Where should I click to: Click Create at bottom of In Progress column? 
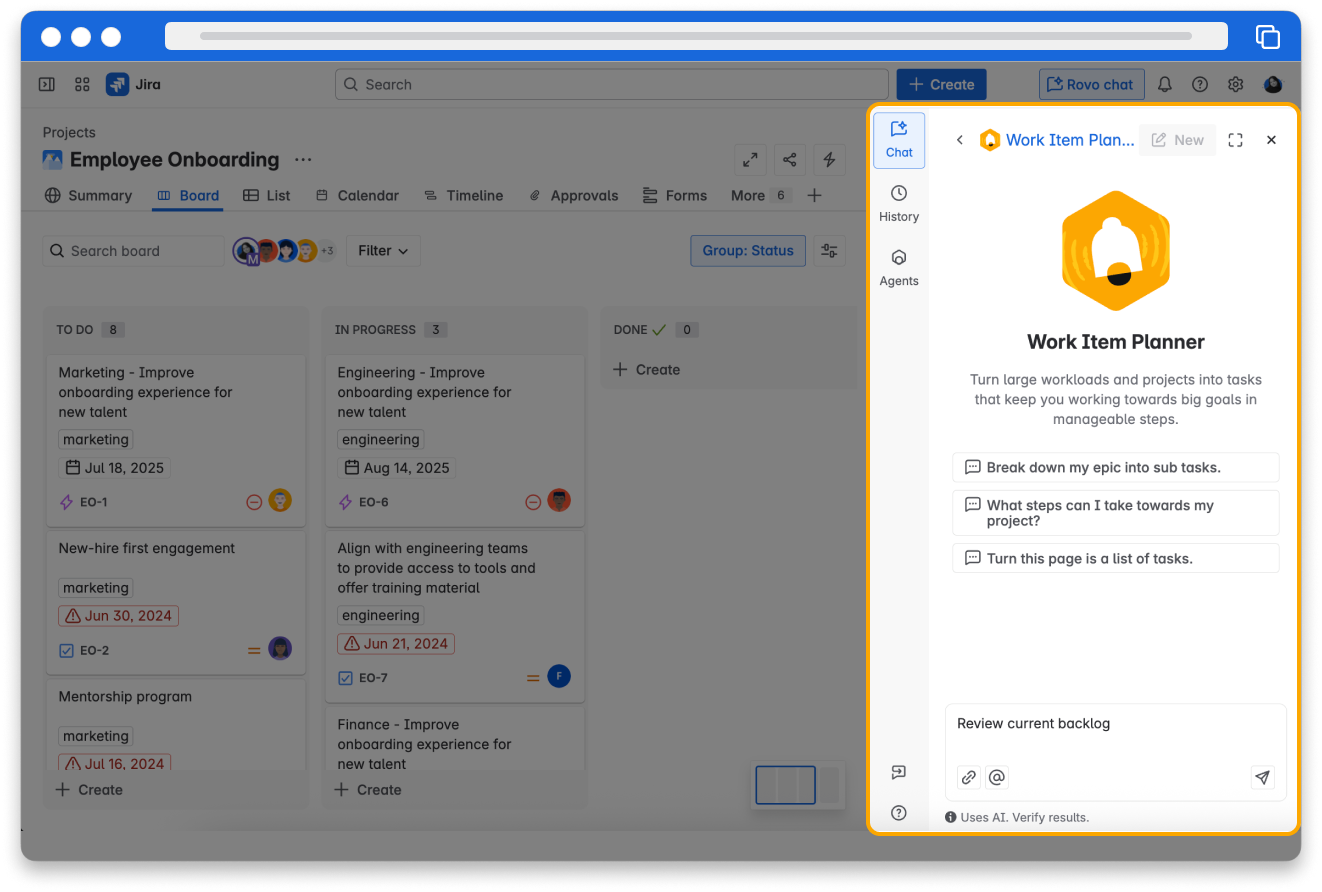click(x=368, y=790)
